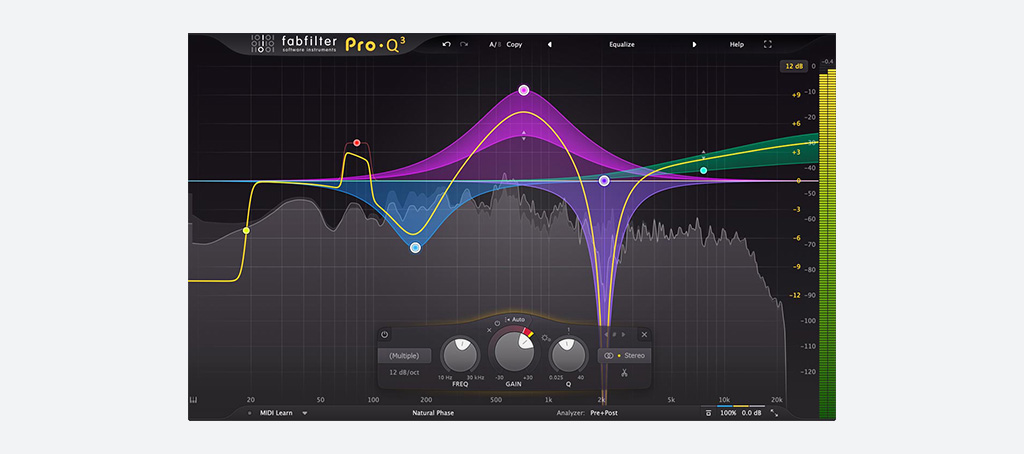
Task: Click the resize arrows icon at bottom right
Action: tap(775, 413)
